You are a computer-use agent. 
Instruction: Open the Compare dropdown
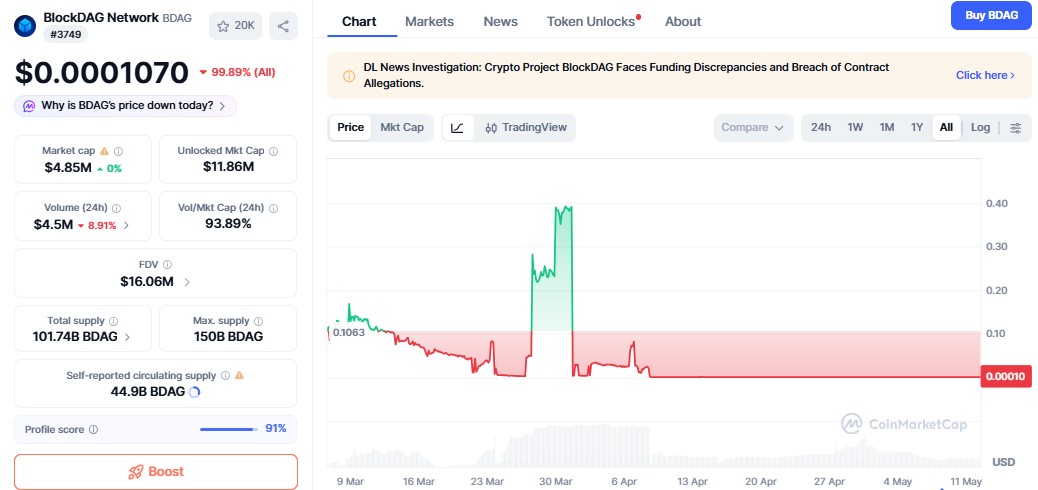coord(753,128)
